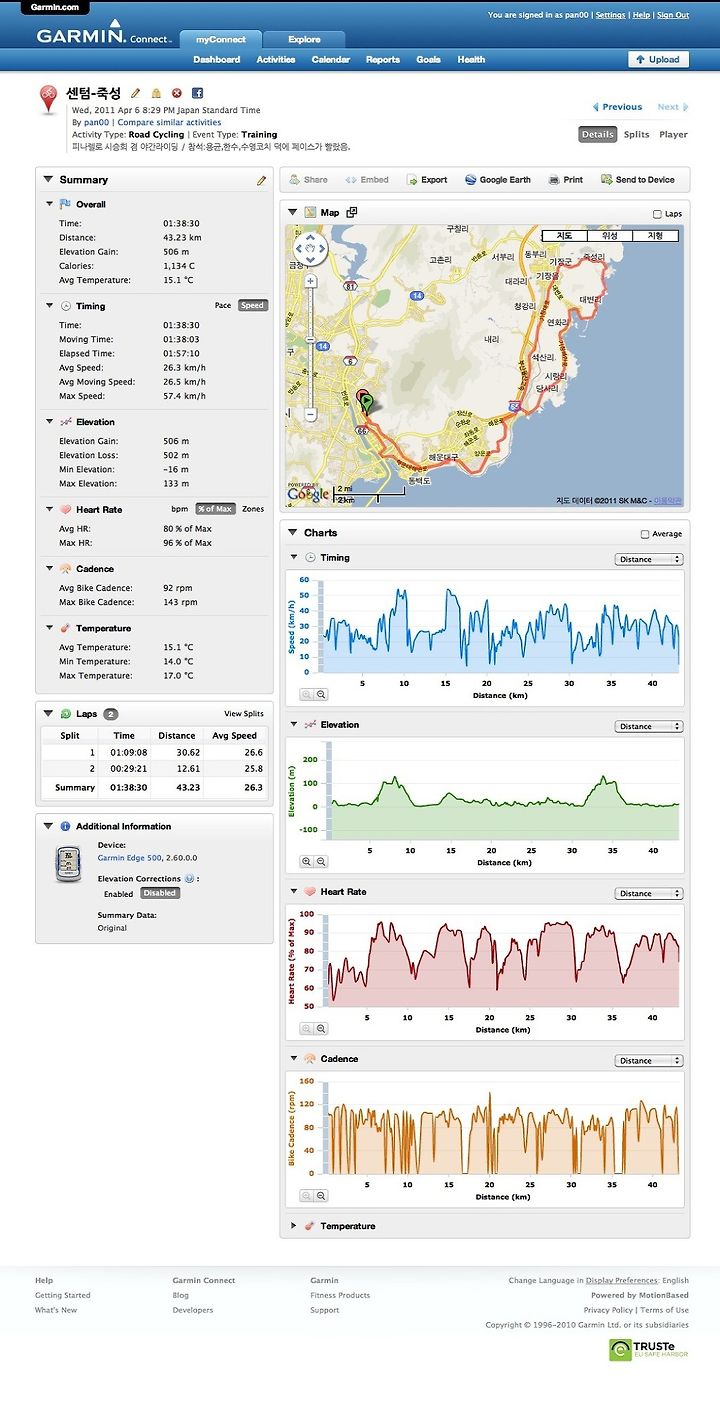This screenshot has width=720, height=1403.
Task: Click zoom-in magnifier under the Timing chart
Action: tap(306, 694)
